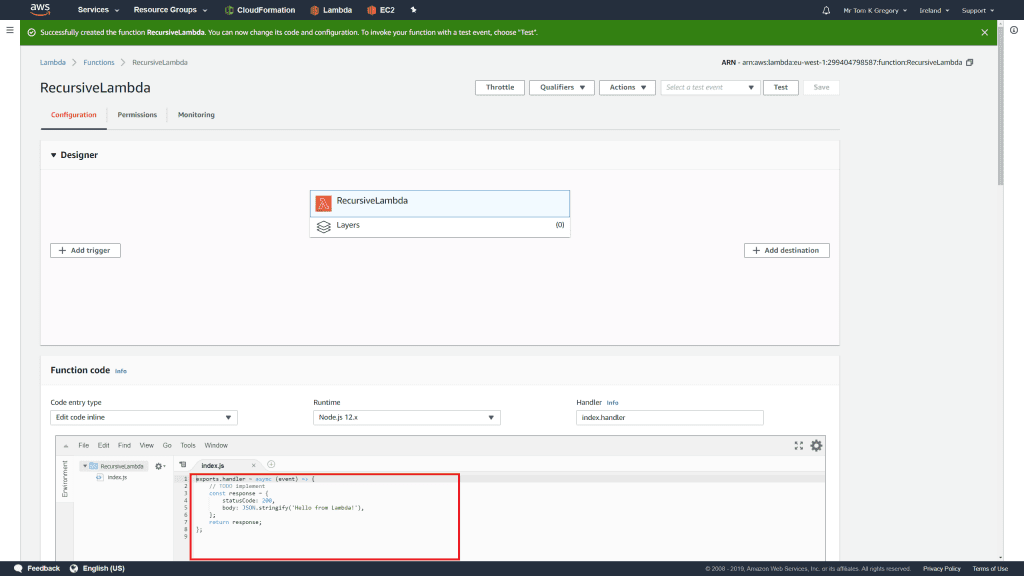Image resolution: width=1024 pixels, height=576 pixels.
Task: Click the Add trigger button
Action: (85, 250)
